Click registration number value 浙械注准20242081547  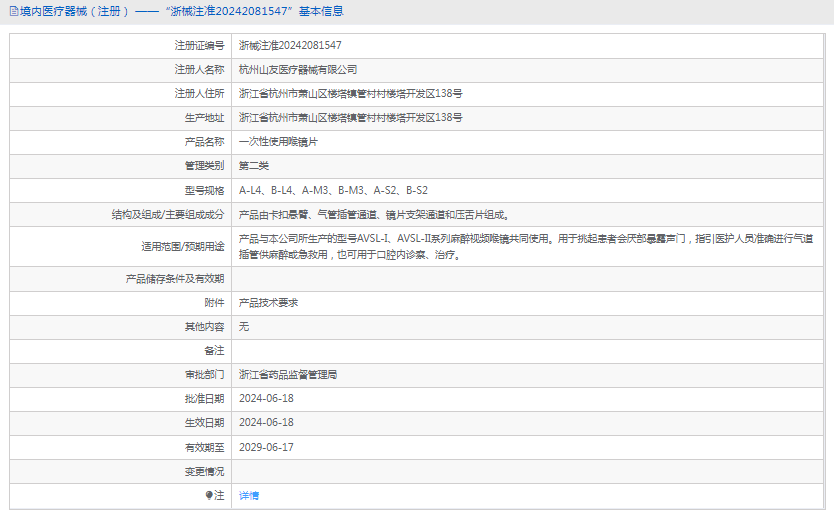[x=290, y=46]
